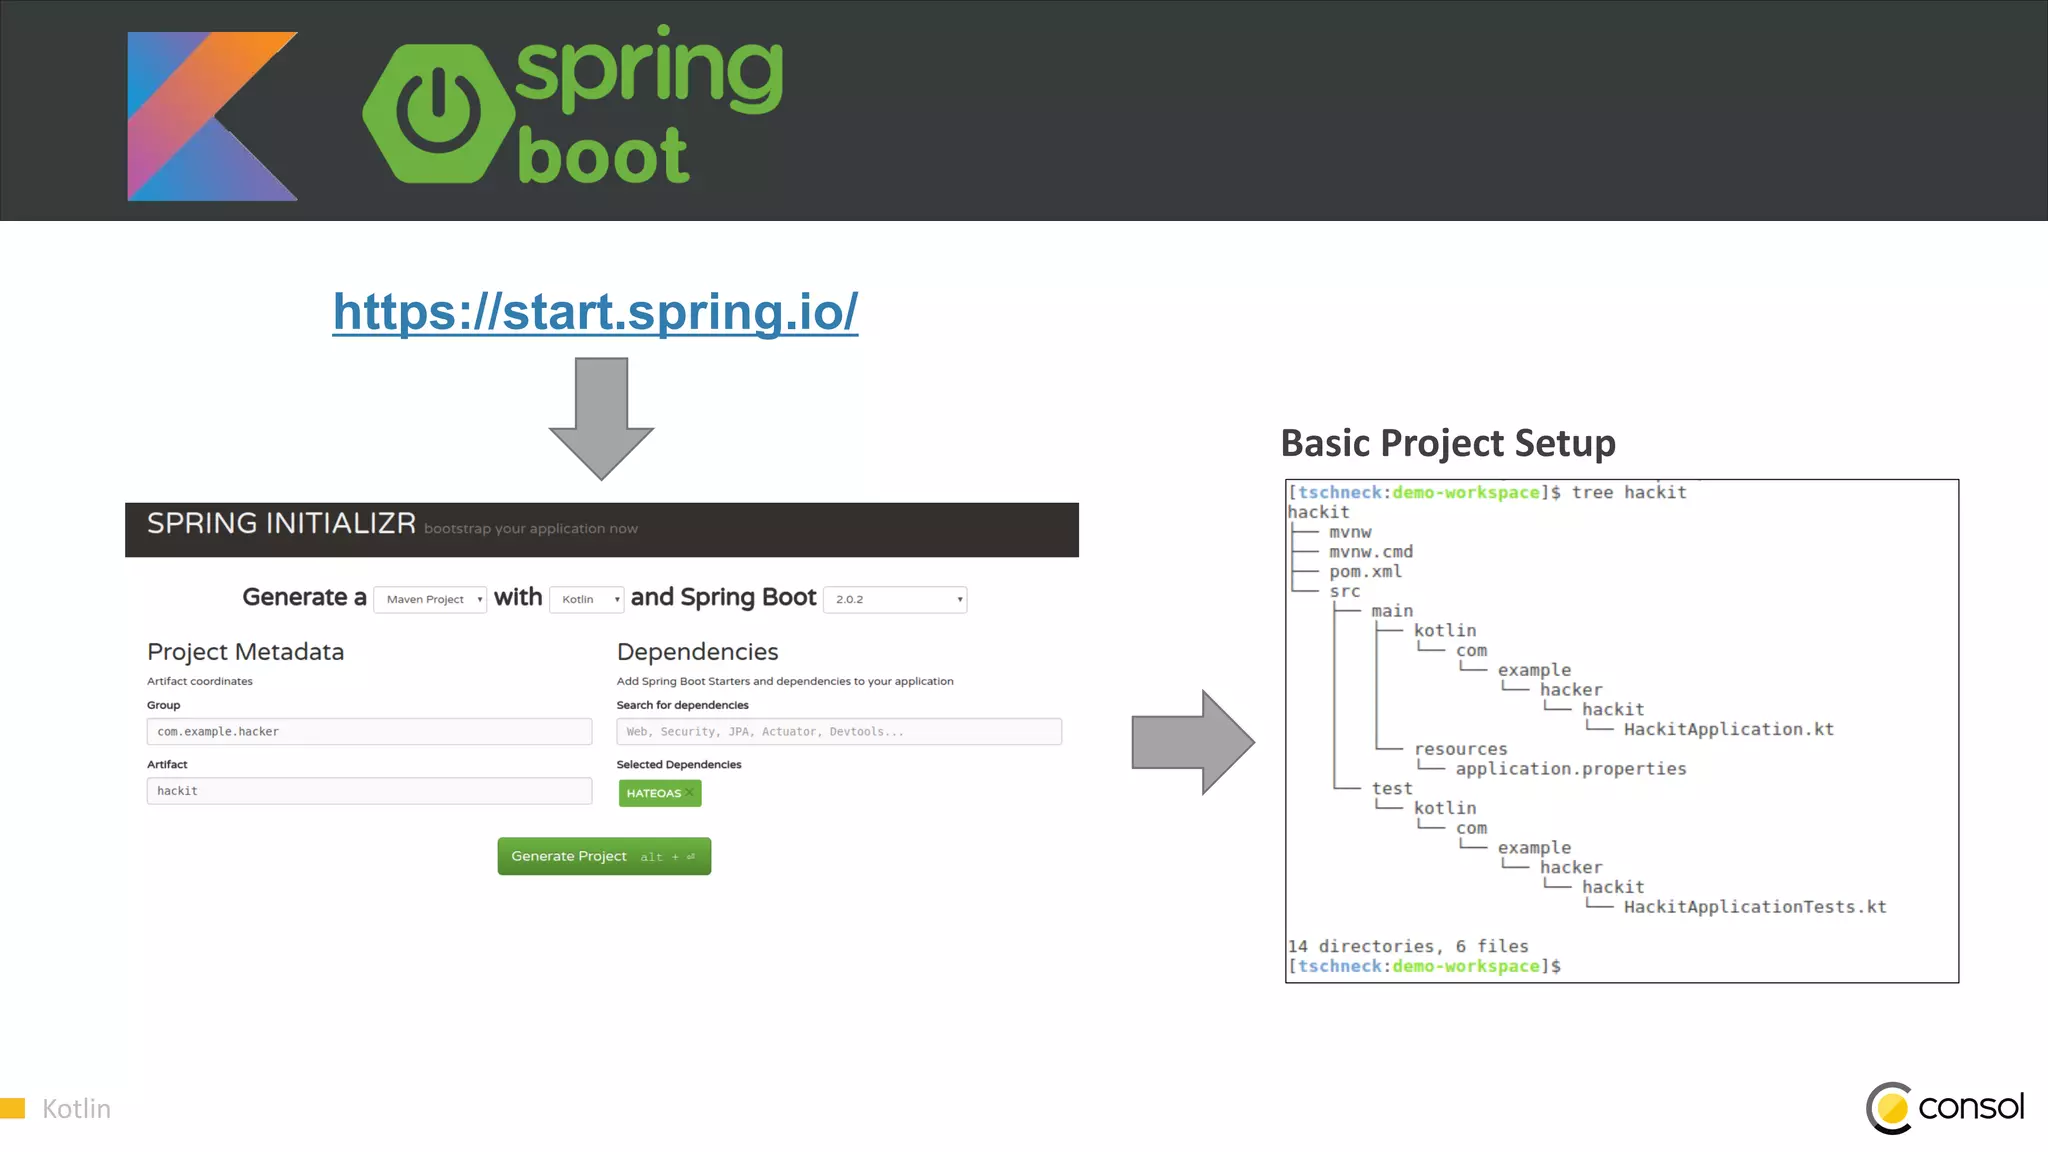This screenshot has width=2048, height=1152.
Task: Open the https://start.spring.io/ link
Action: point(595,312)
